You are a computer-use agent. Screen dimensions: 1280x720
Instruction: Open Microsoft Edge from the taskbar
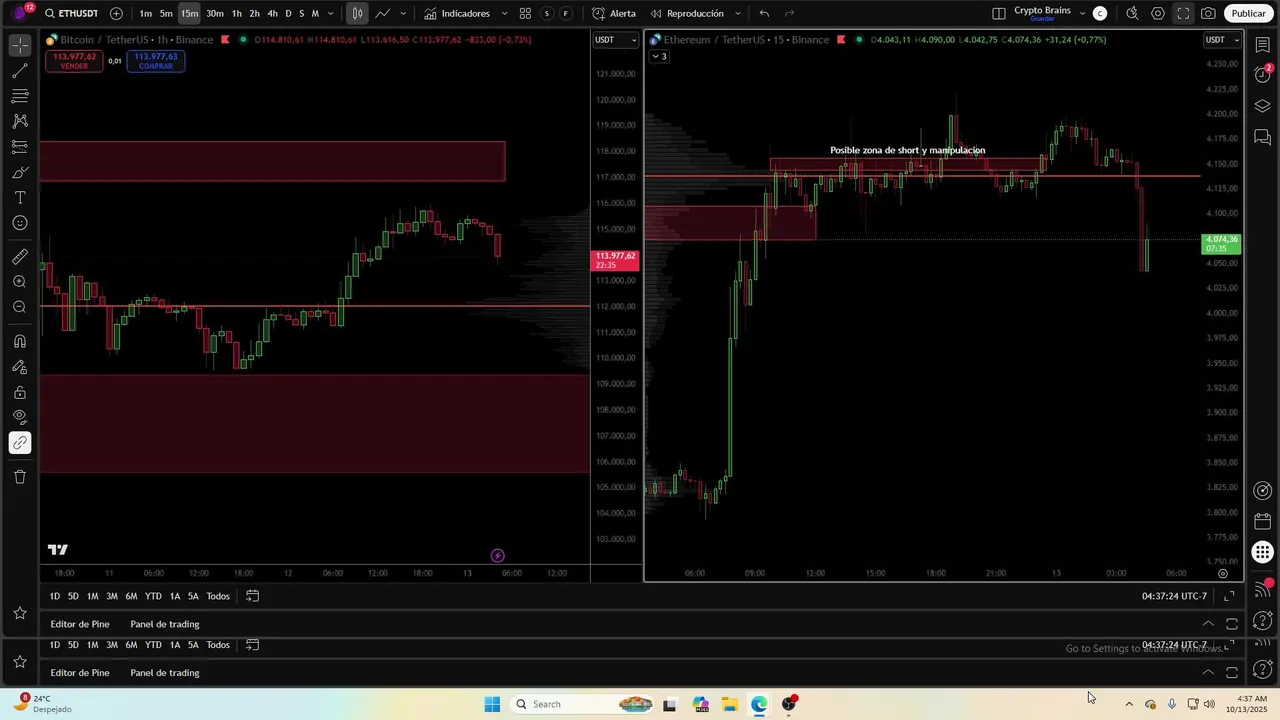pyautogui.click(x=759, y=704)
